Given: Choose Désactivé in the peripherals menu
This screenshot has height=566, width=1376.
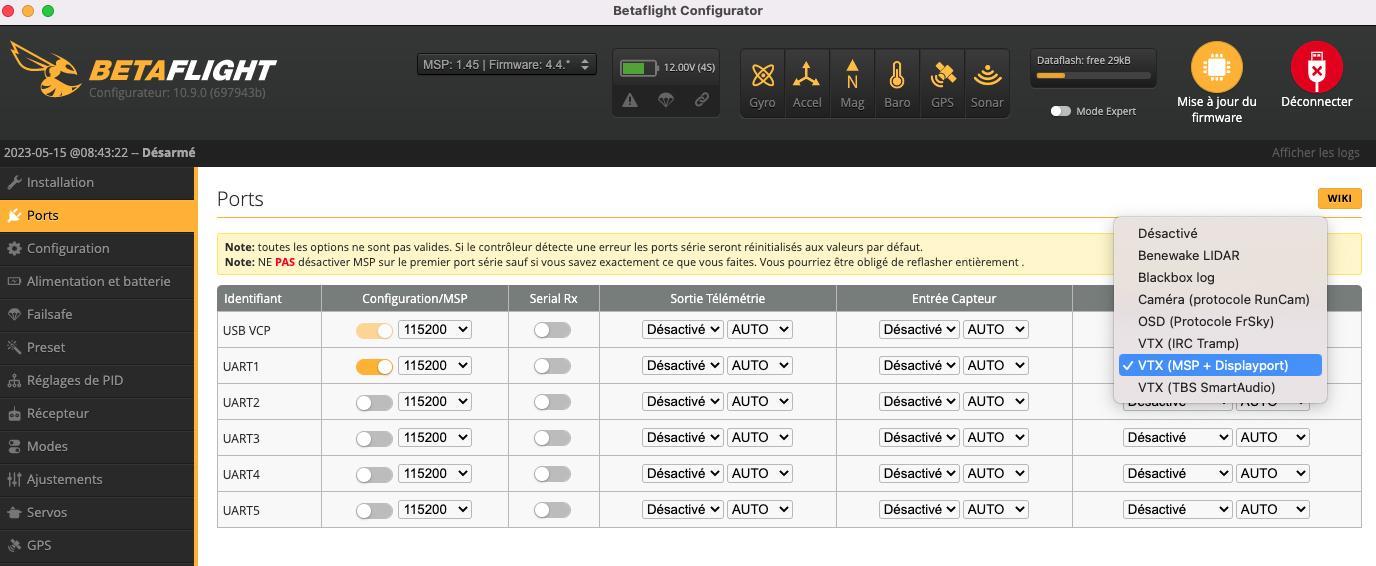Looking at the screenshot, I should 1220,233.
